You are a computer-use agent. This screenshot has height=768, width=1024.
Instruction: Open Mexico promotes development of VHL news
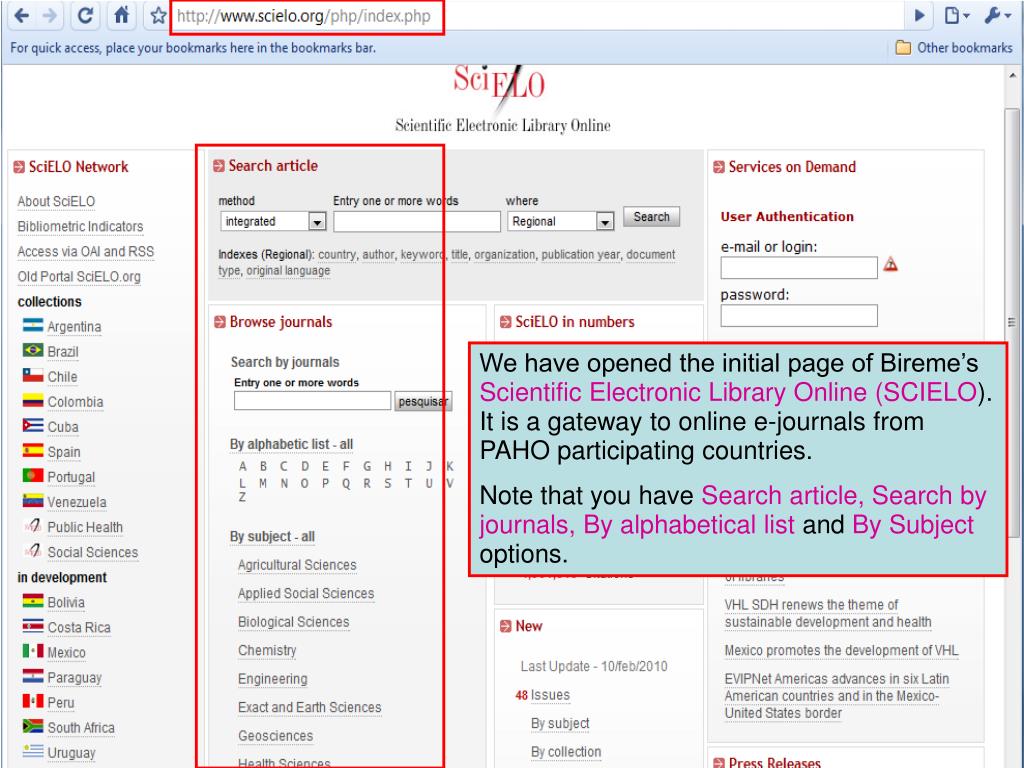[x=841, y=650]
